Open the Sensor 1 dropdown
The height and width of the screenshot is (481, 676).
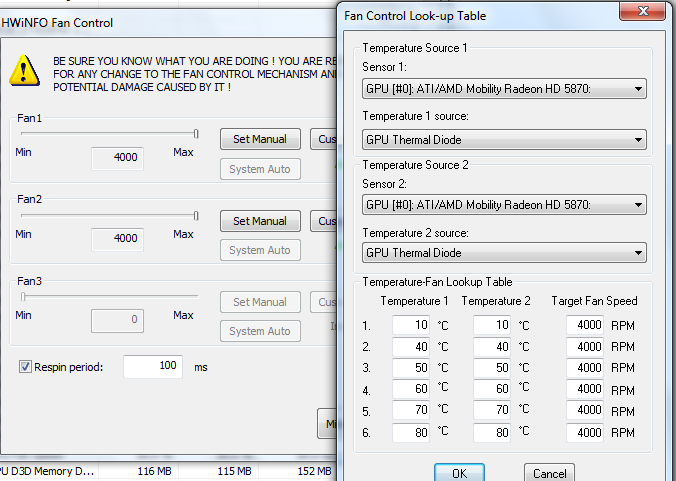click(x=504, y=89)
